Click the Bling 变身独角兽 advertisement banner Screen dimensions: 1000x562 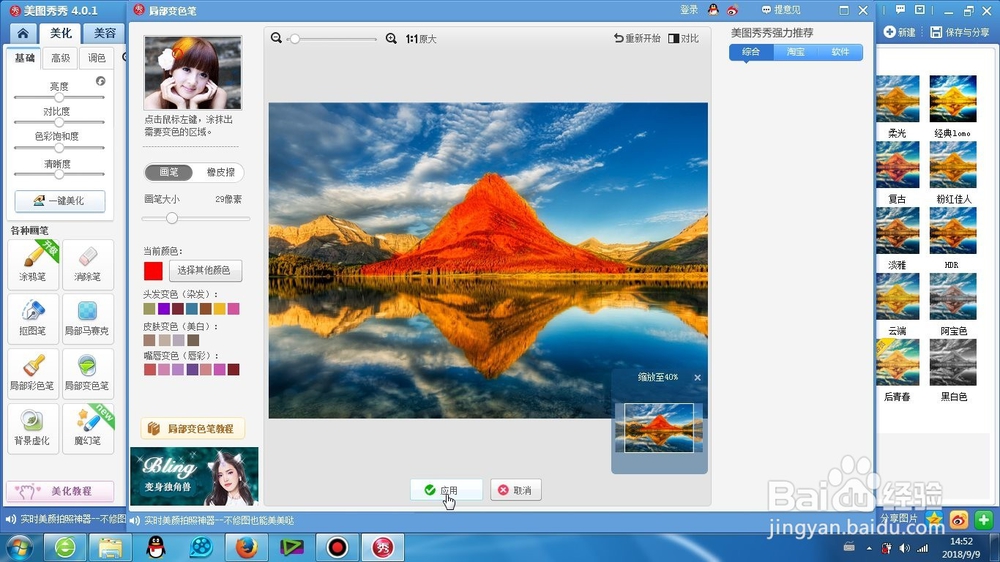pos(194,477)
